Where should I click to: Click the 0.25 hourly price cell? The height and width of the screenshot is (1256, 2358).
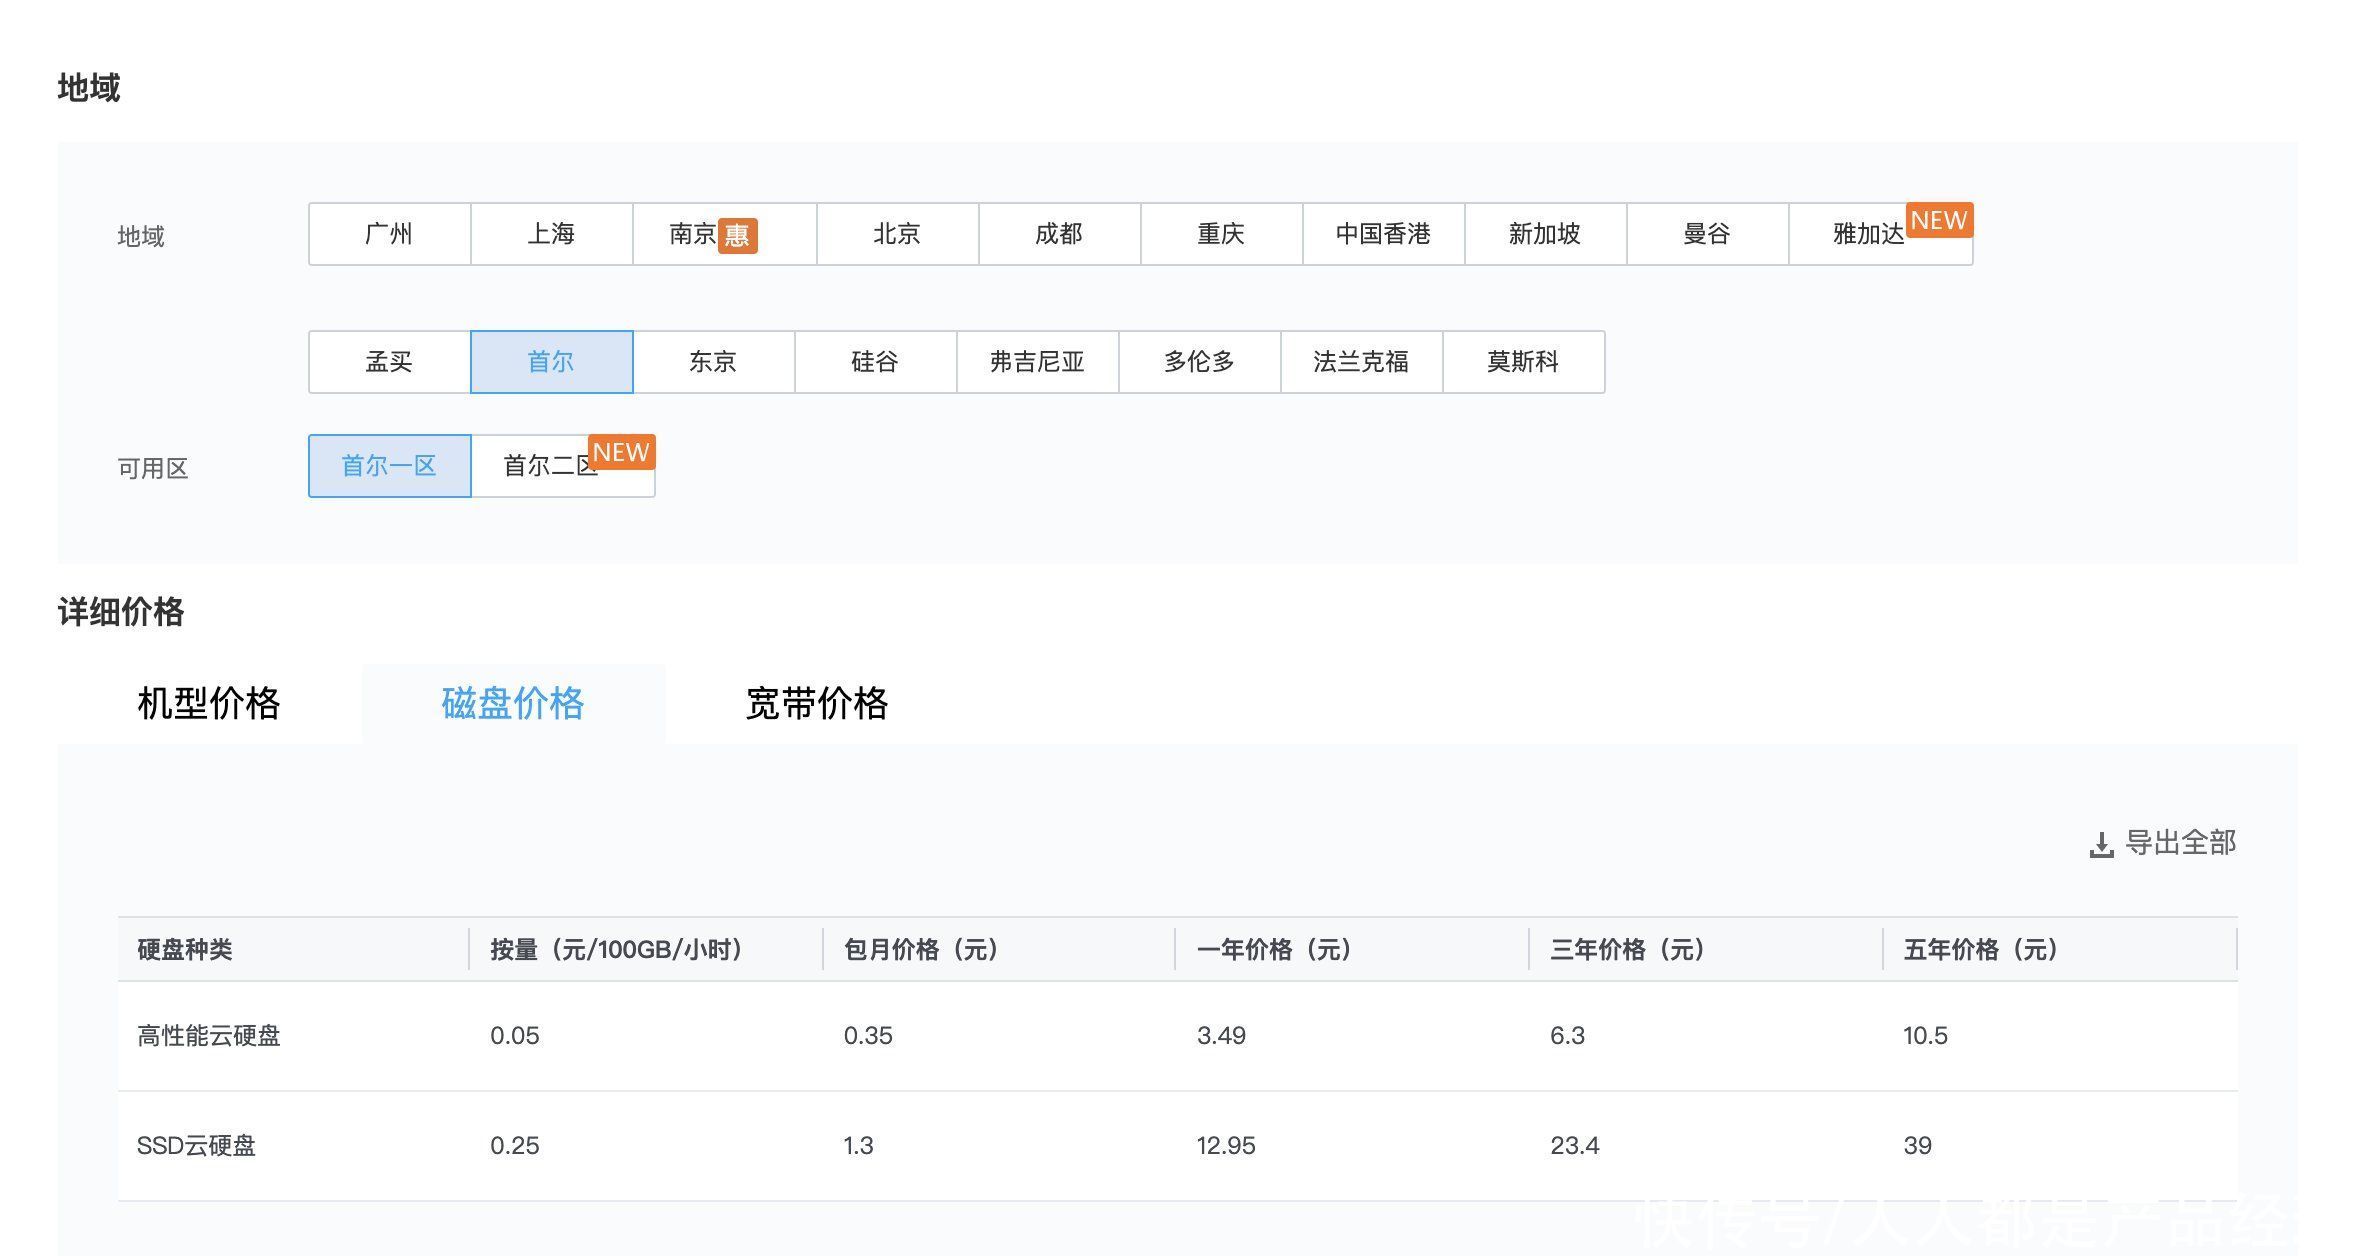[x=515, y=1146]
